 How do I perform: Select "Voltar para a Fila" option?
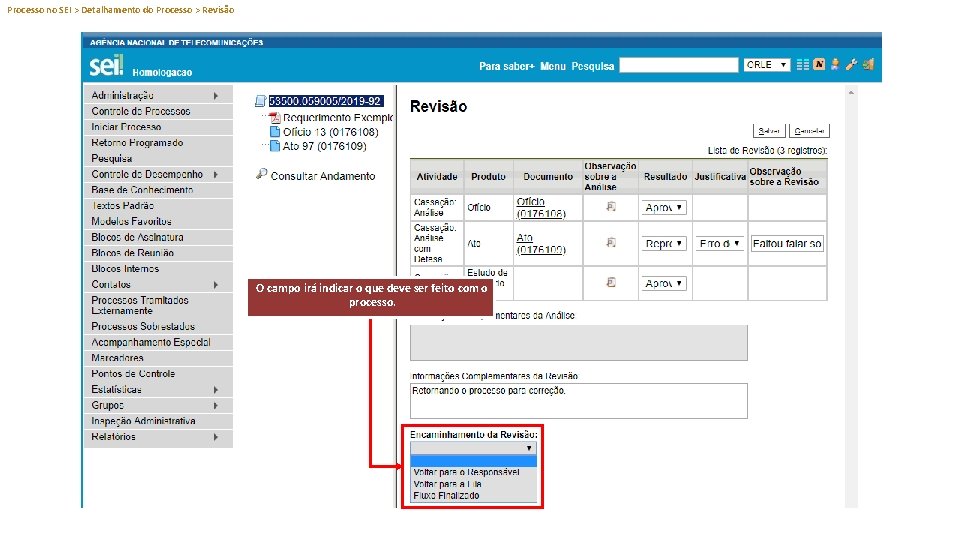[473, 484]
